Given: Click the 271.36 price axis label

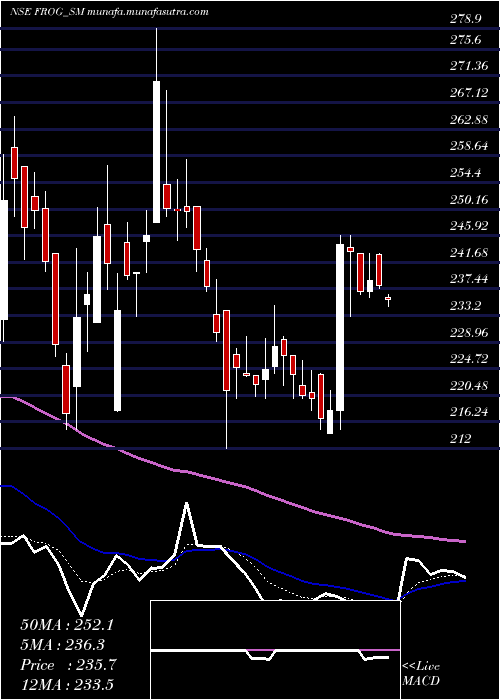Looking at the screenshot, I should pyautogui.click(x=467, y=66).
